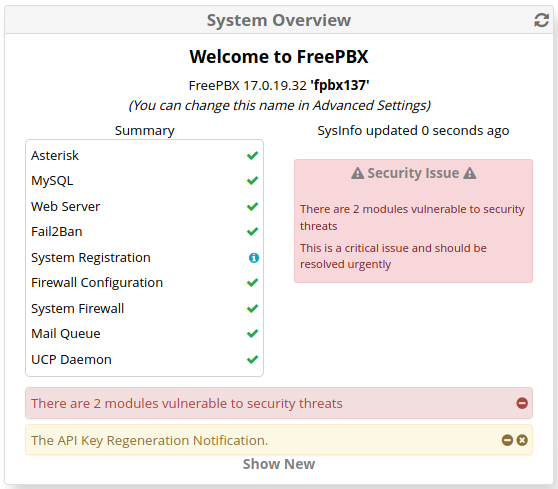Select the Web Server summary row
The image size is (558, 489).
pyautogui.click(x=144, y=206)
